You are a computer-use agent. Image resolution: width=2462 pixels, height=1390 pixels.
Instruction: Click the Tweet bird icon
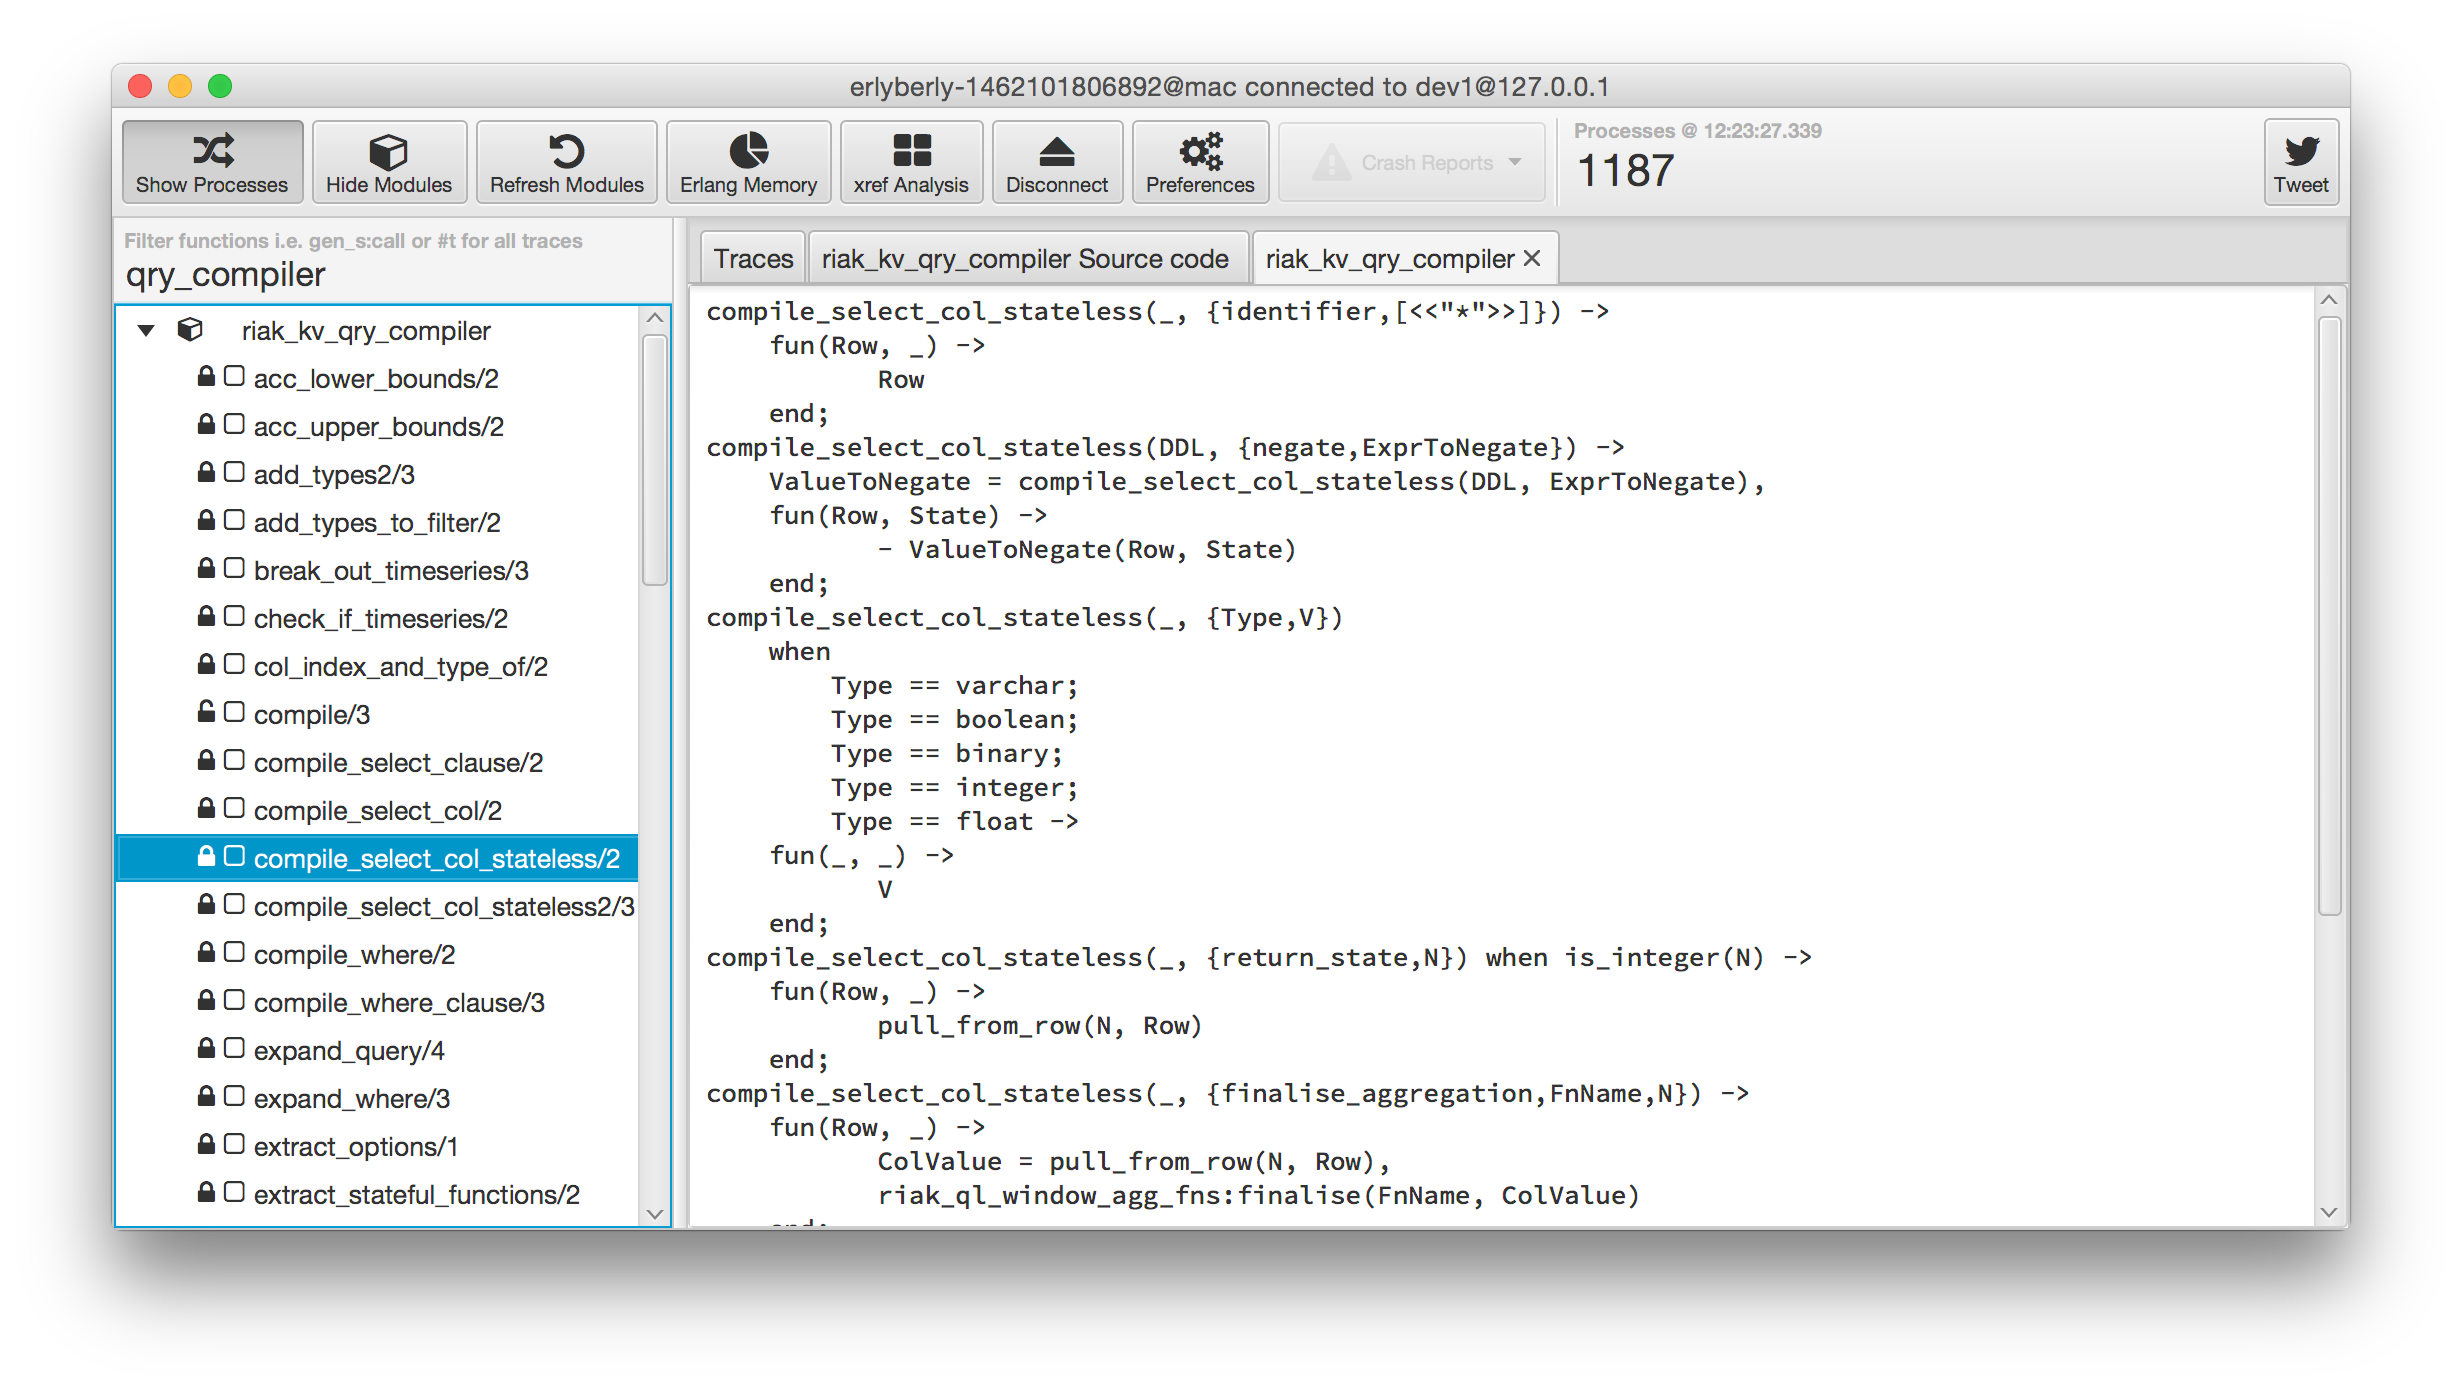(x=2300, y=151)
